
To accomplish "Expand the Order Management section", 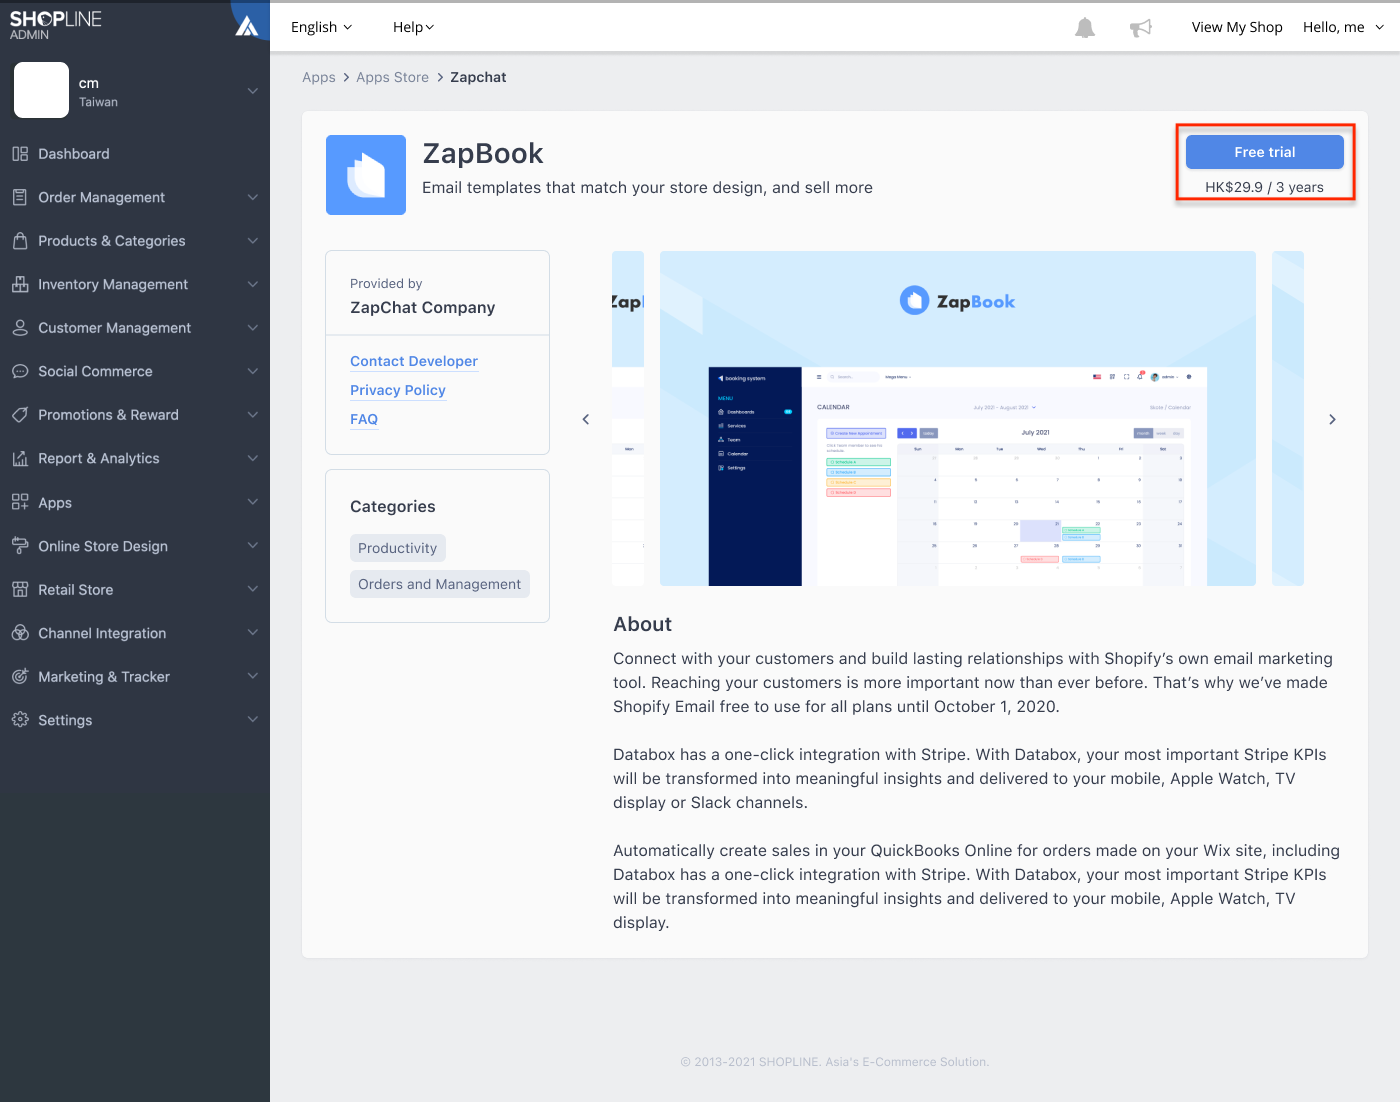I will click(x=135, y=197).
